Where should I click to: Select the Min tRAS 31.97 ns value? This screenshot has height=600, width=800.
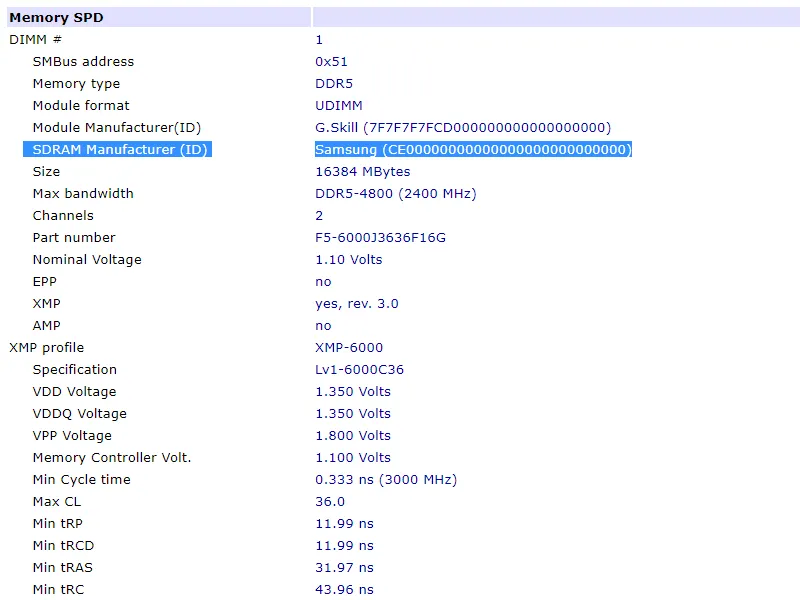(x=344, y=567)
